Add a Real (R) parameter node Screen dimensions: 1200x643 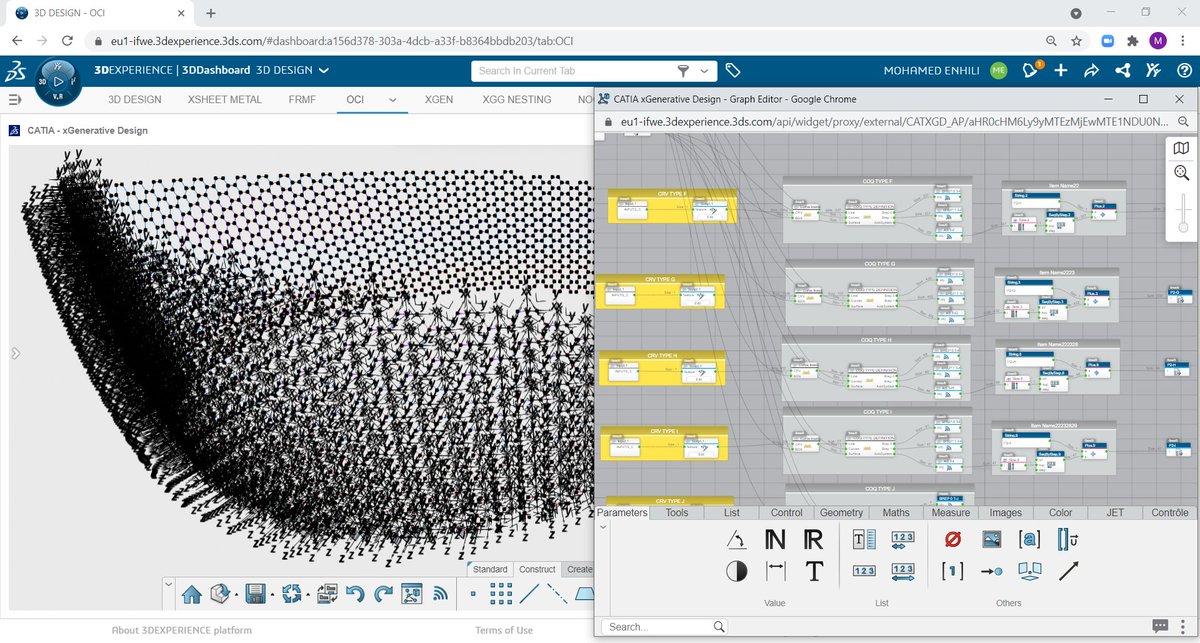coord(813,540)
